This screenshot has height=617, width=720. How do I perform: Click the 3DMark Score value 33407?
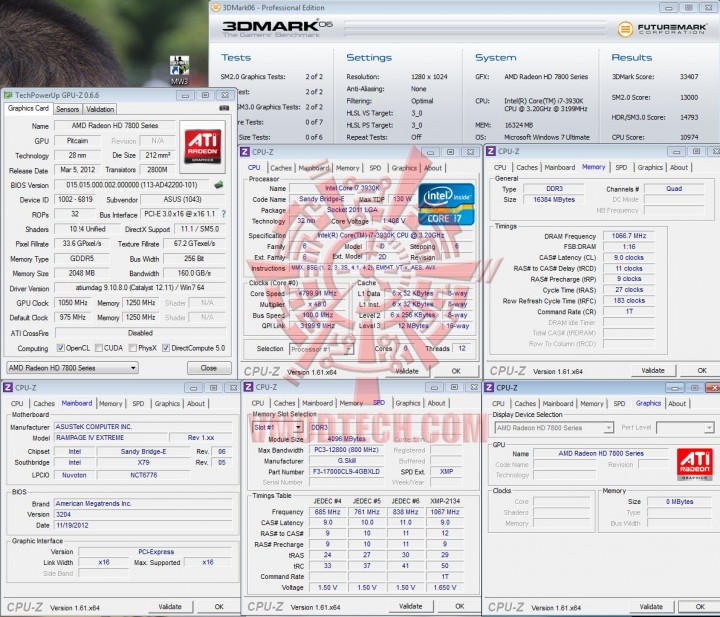[689, 77]
